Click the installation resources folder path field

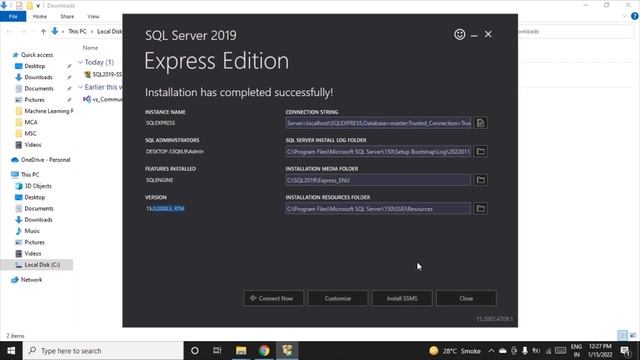click(x=378, y=209)
